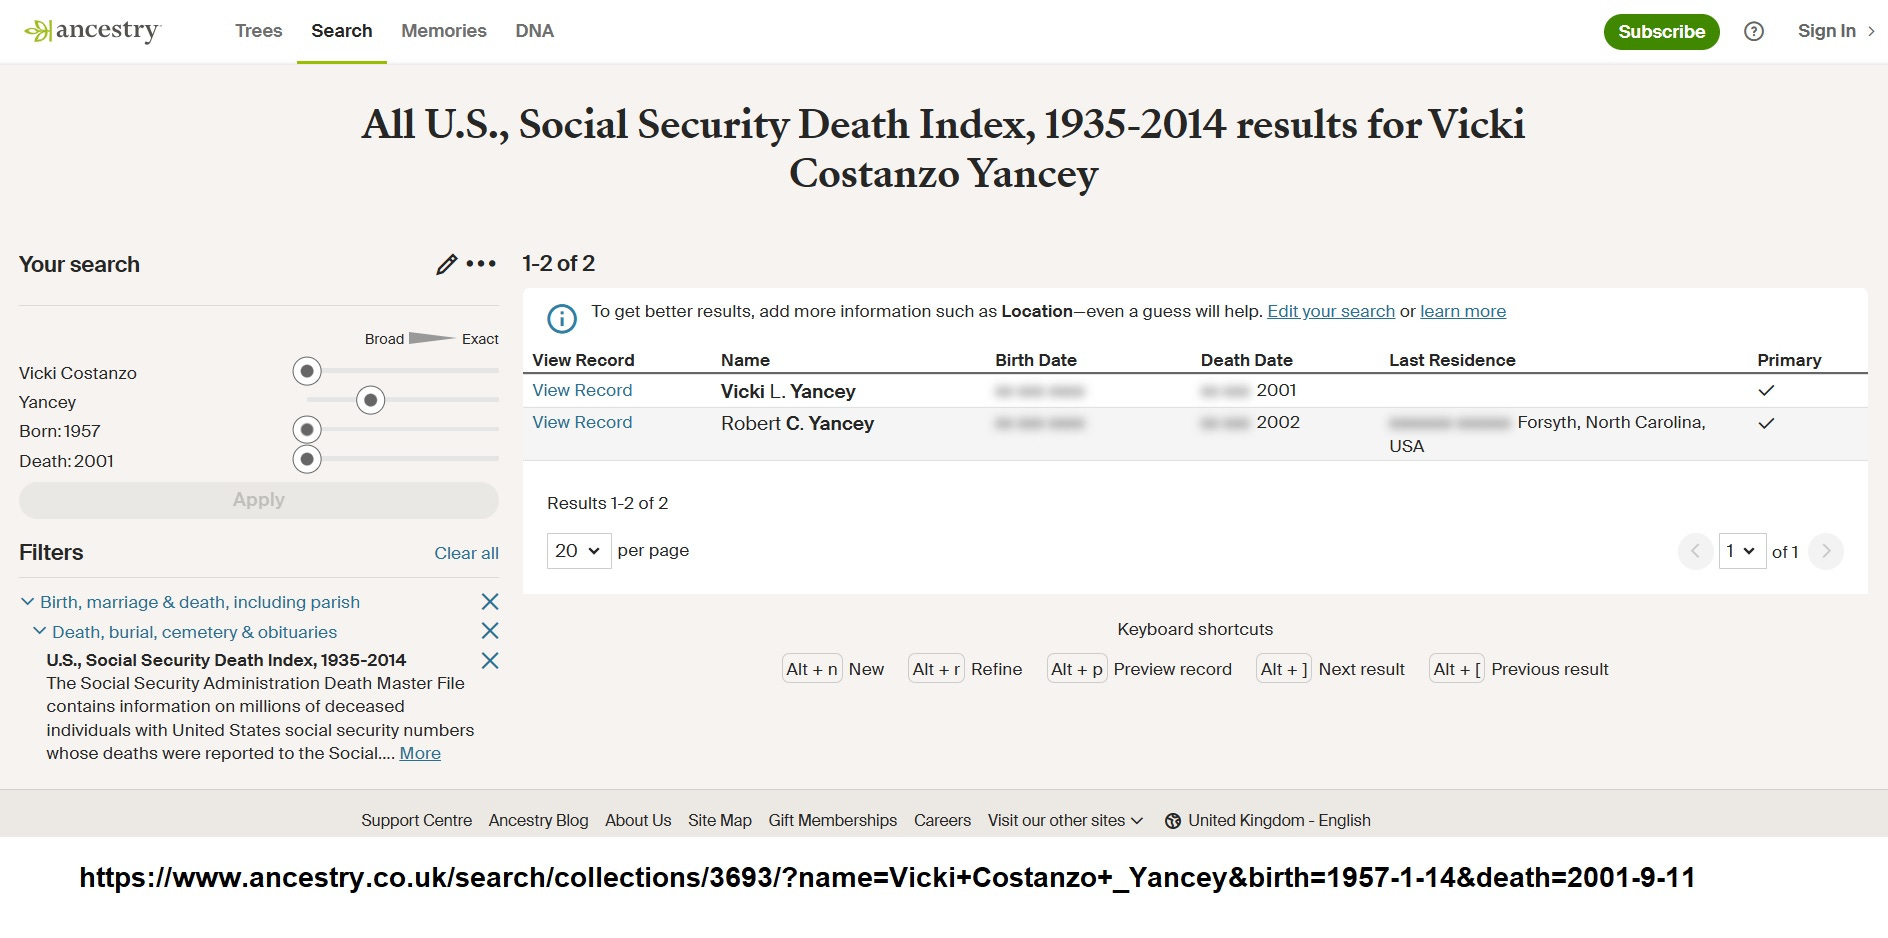This screenshot has width=1888, height=938.
Task: Open the page number dropdown
Action: [1742, 551]
